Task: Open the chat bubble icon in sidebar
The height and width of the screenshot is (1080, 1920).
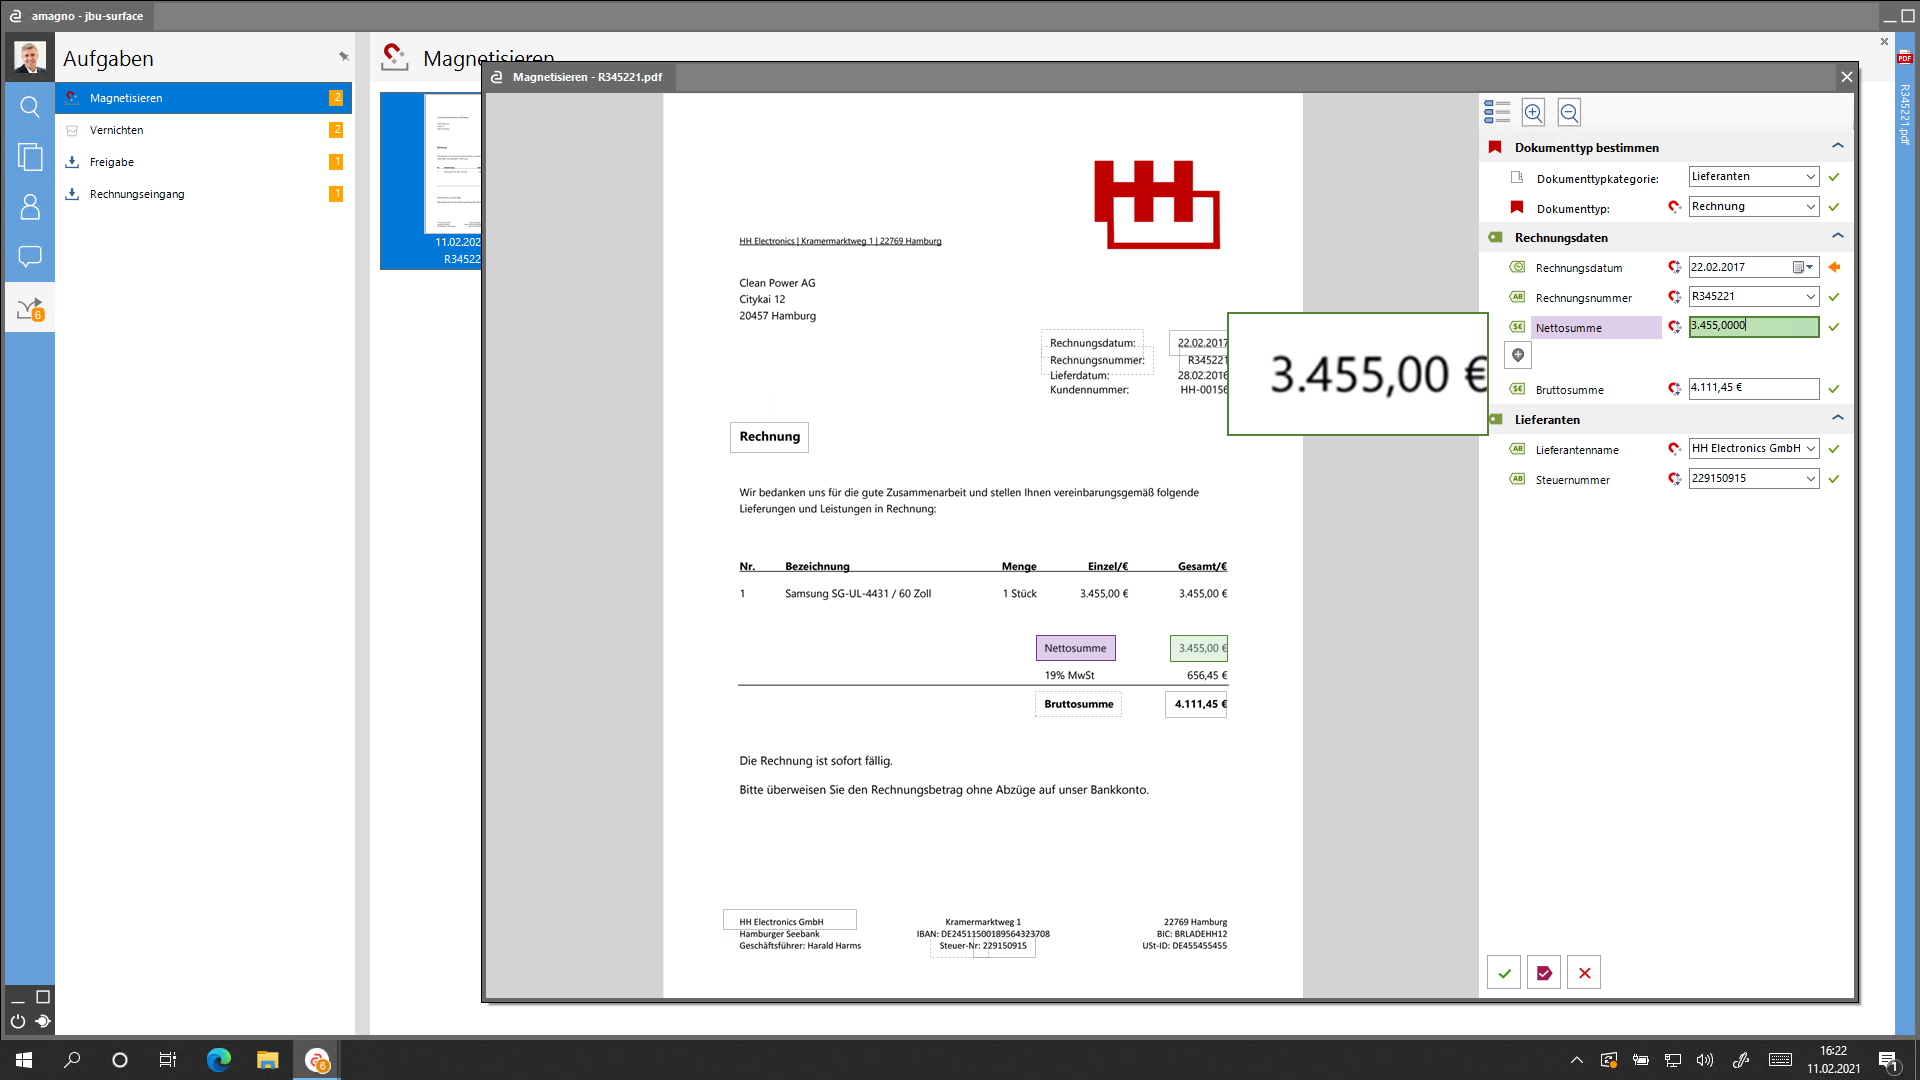Action: click(30, 257)
